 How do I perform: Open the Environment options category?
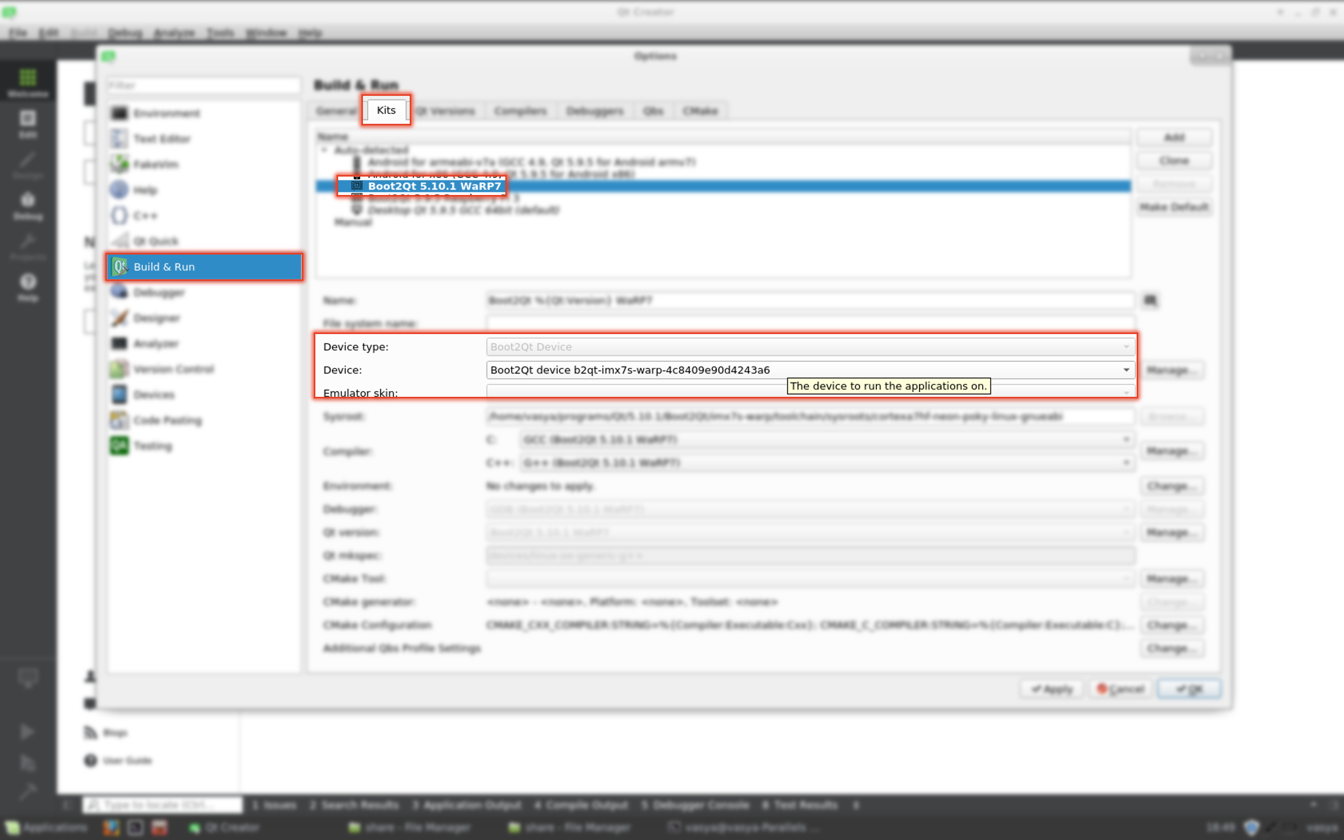(x=204, y=113)
